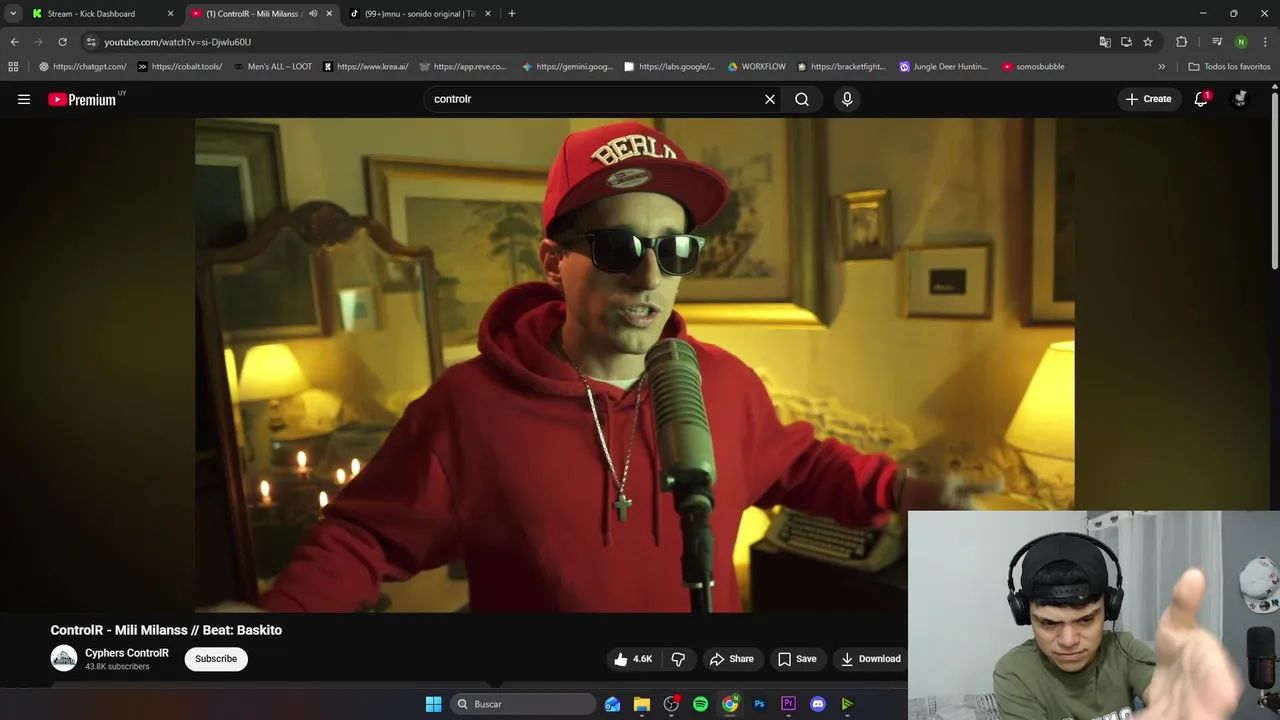
Task: Open the chatgpt.com bookmark
Action: point(83,67)
